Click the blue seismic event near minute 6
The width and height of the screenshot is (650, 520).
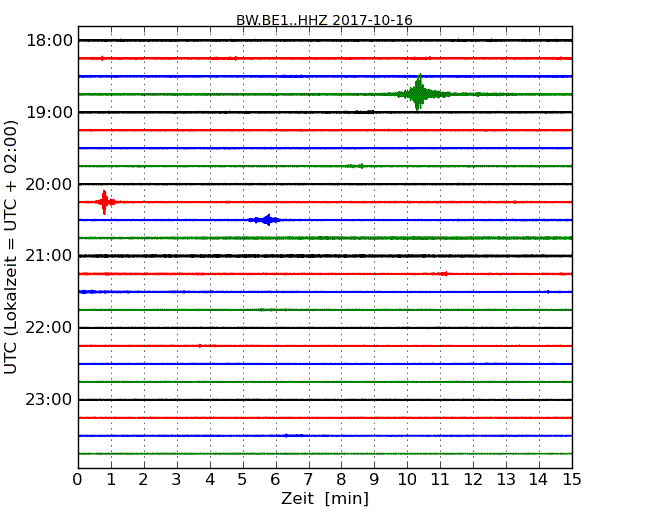265,220
